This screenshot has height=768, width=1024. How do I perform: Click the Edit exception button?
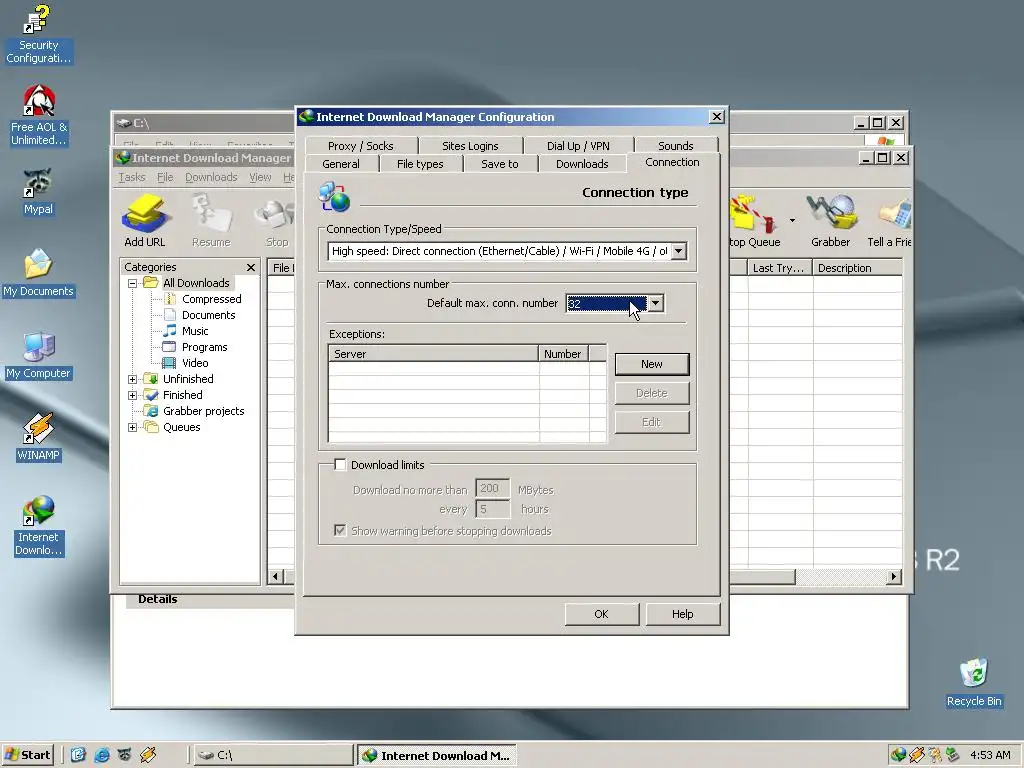click(x=652, y=422)
